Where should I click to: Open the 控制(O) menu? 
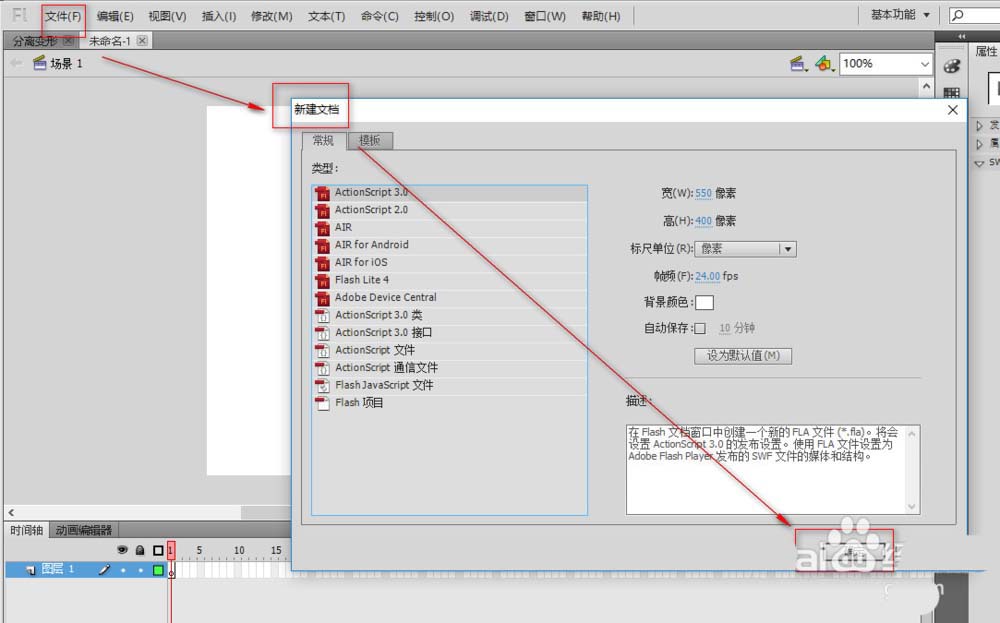click(x=434, y=16)
